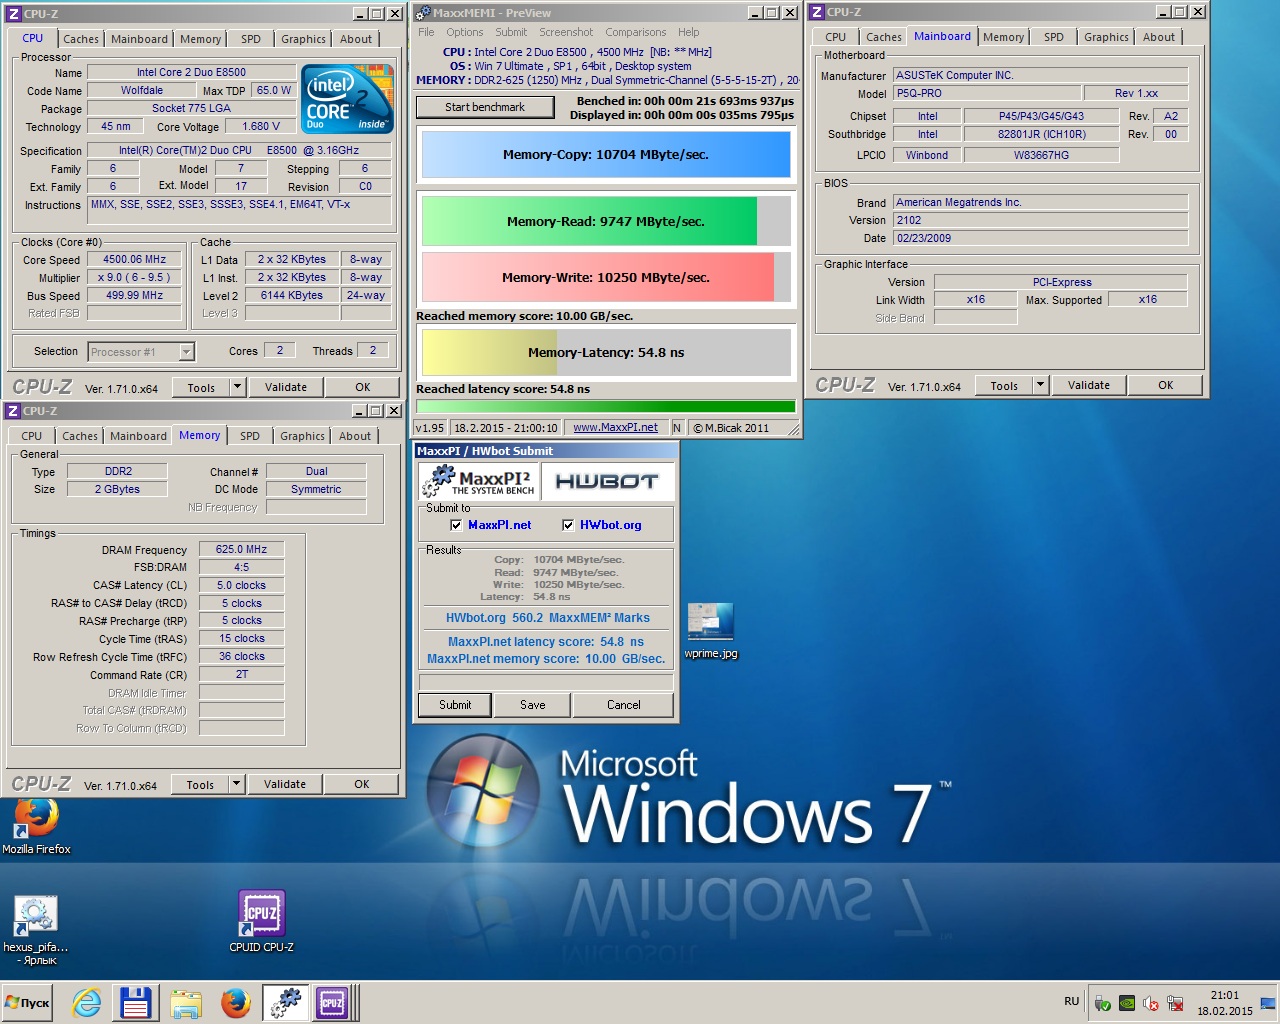Screen dimensions: 1280x1024
Task: Open the MaxxMEM Options menu
Action: [x=464, y=32]
